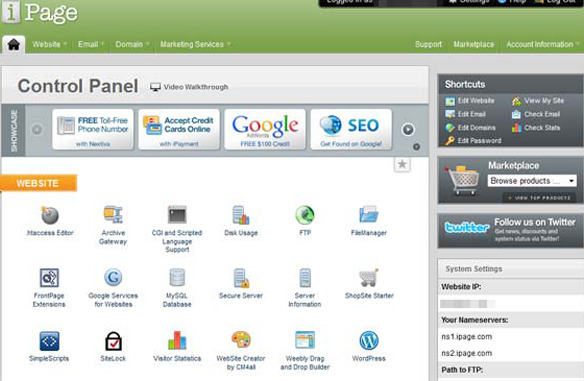
Task: Open the FileManager folder icon
Action: [369, 215]
